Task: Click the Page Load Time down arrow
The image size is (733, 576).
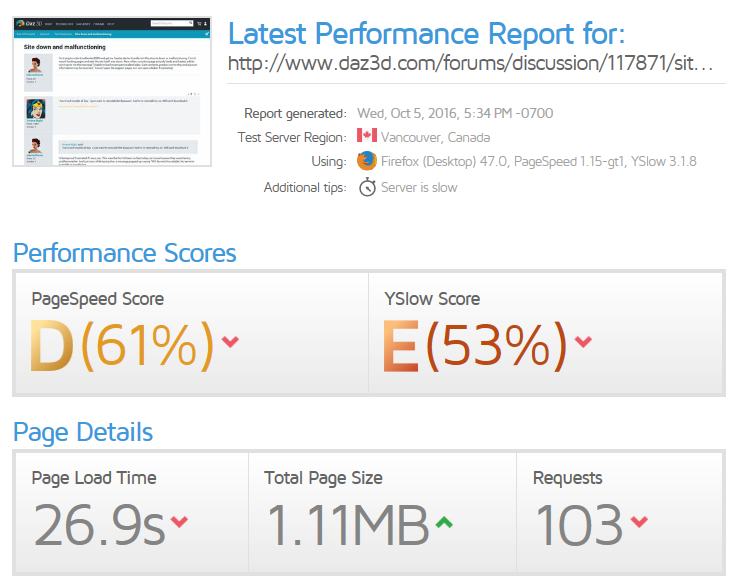Action: click(x=179, y=521)
